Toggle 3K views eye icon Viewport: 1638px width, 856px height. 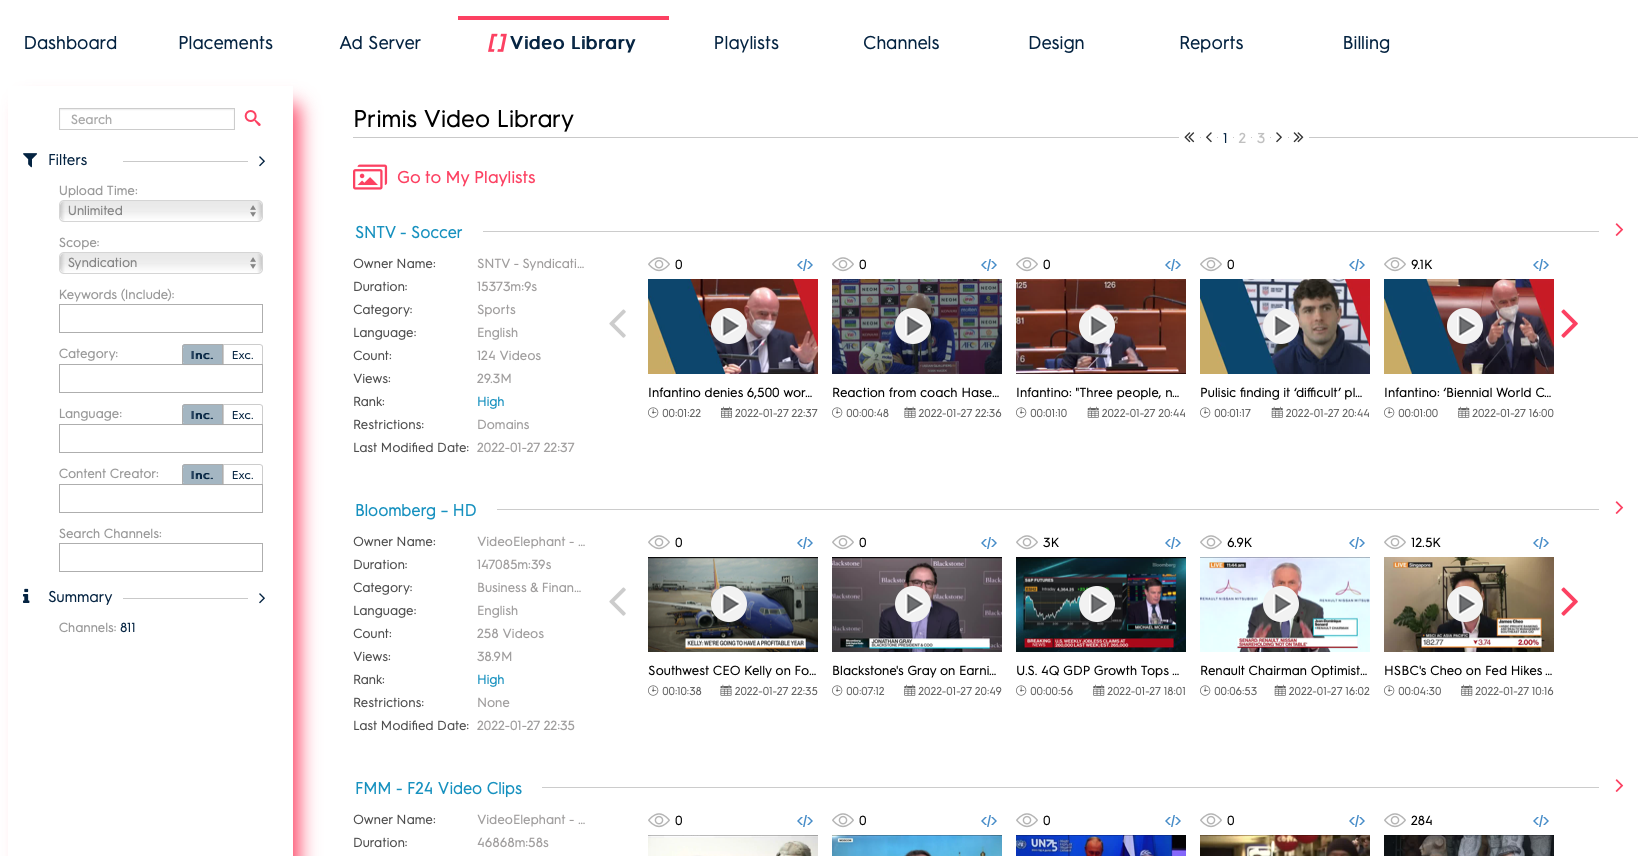click(x=1027, y=542)
